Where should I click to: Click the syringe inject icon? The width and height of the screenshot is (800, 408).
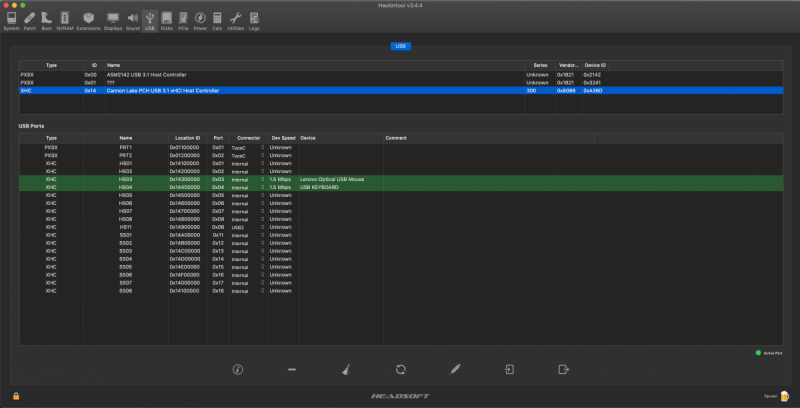[455, 369]
